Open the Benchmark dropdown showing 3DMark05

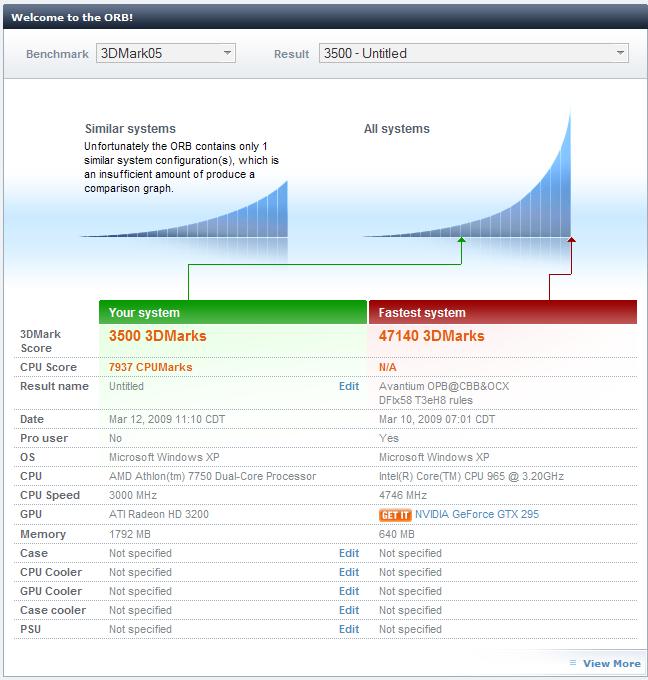tap(166, 53)
